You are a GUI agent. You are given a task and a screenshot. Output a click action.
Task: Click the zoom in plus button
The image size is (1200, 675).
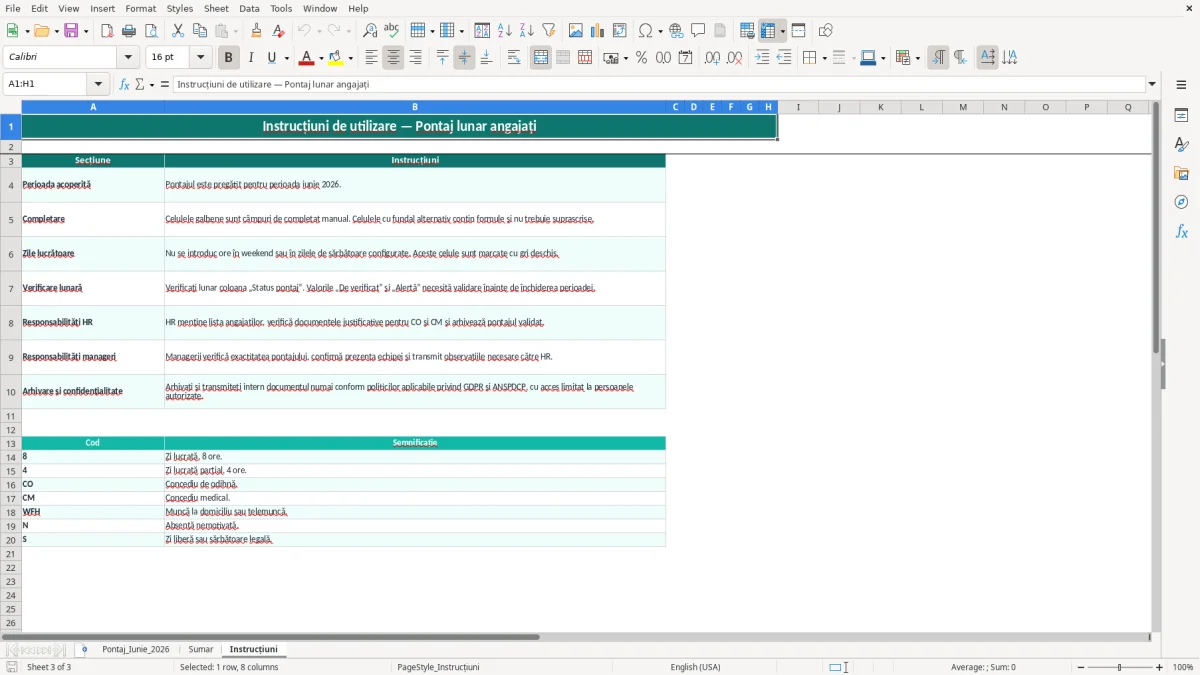point(1160,667)
